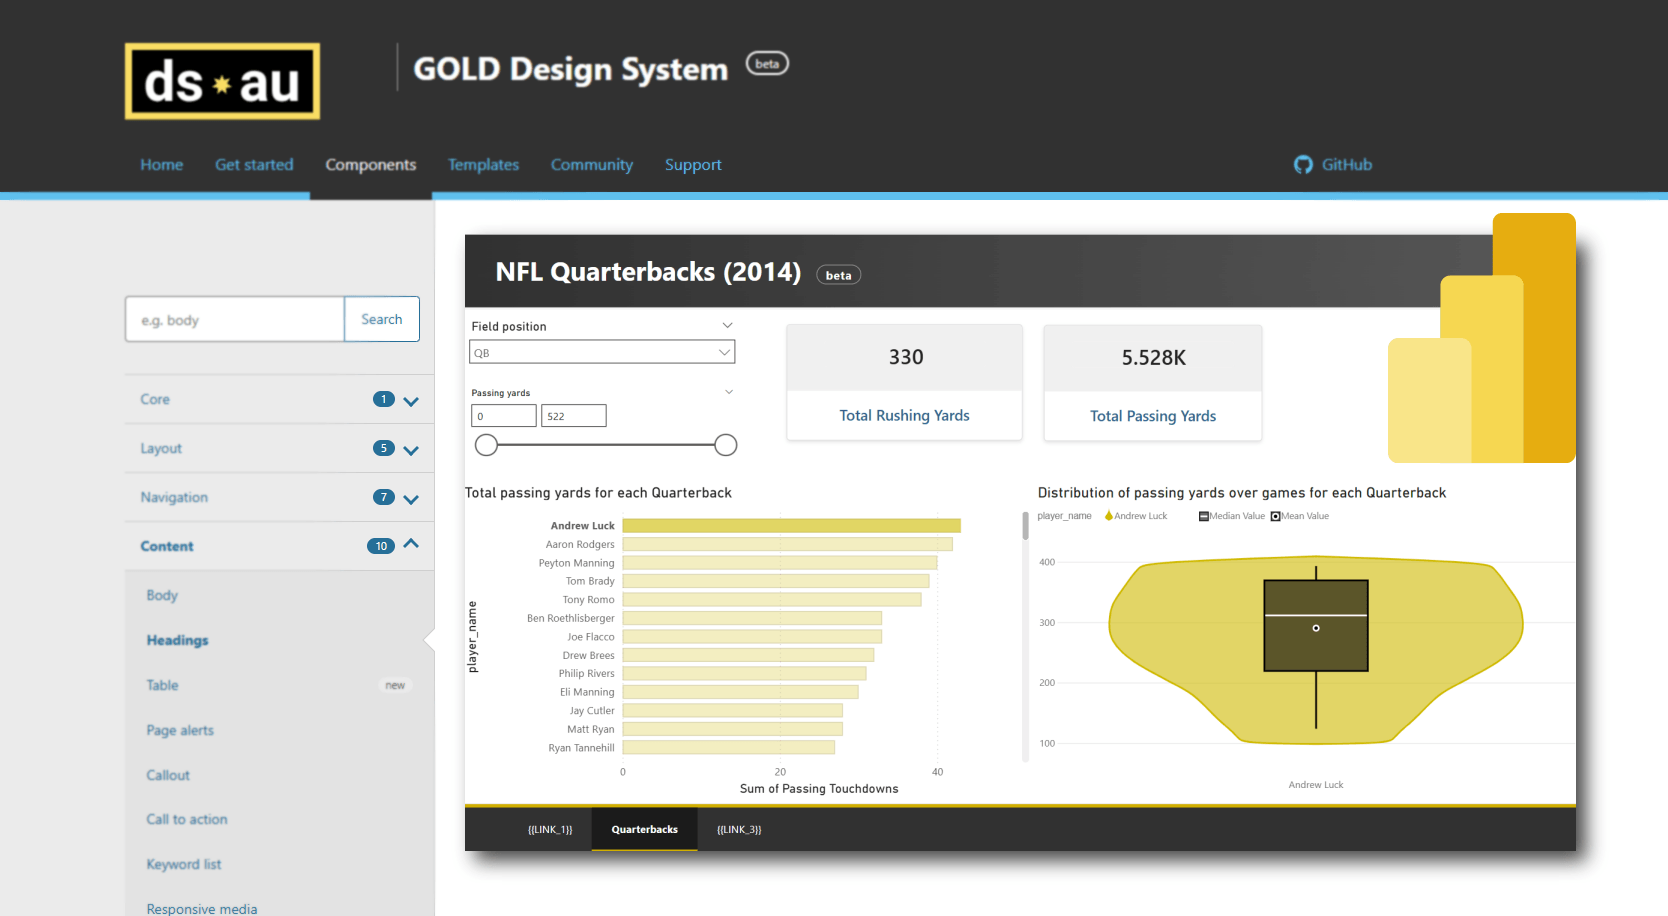The image size is (1668, 916).
Task: Click inside the e.g. body search field
Action: click(x=233, y=319)
